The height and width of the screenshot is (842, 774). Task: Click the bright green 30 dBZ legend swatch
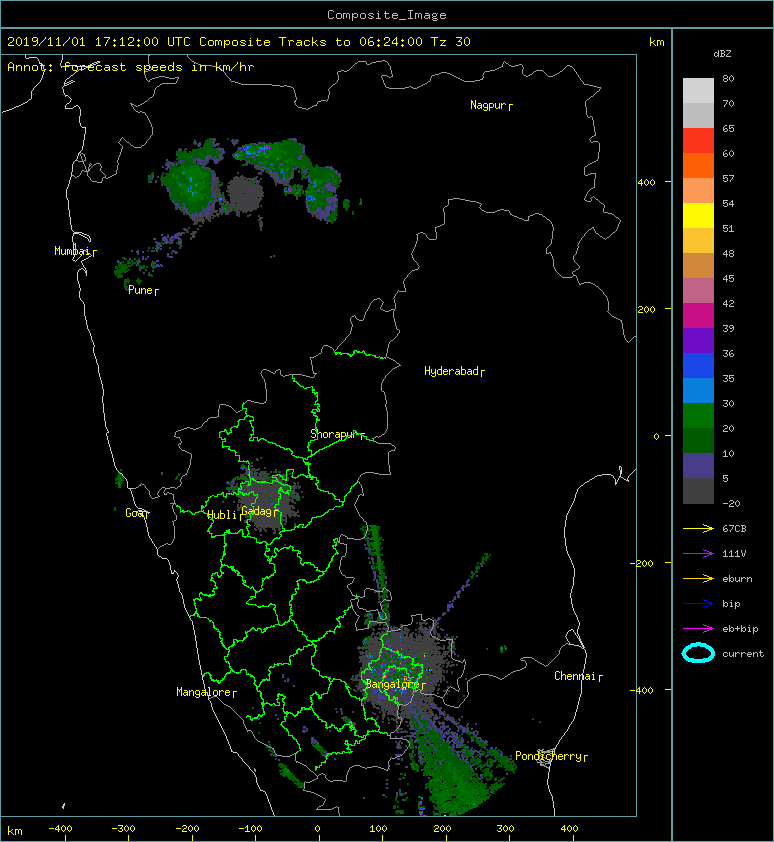click(x=698, y=415)
